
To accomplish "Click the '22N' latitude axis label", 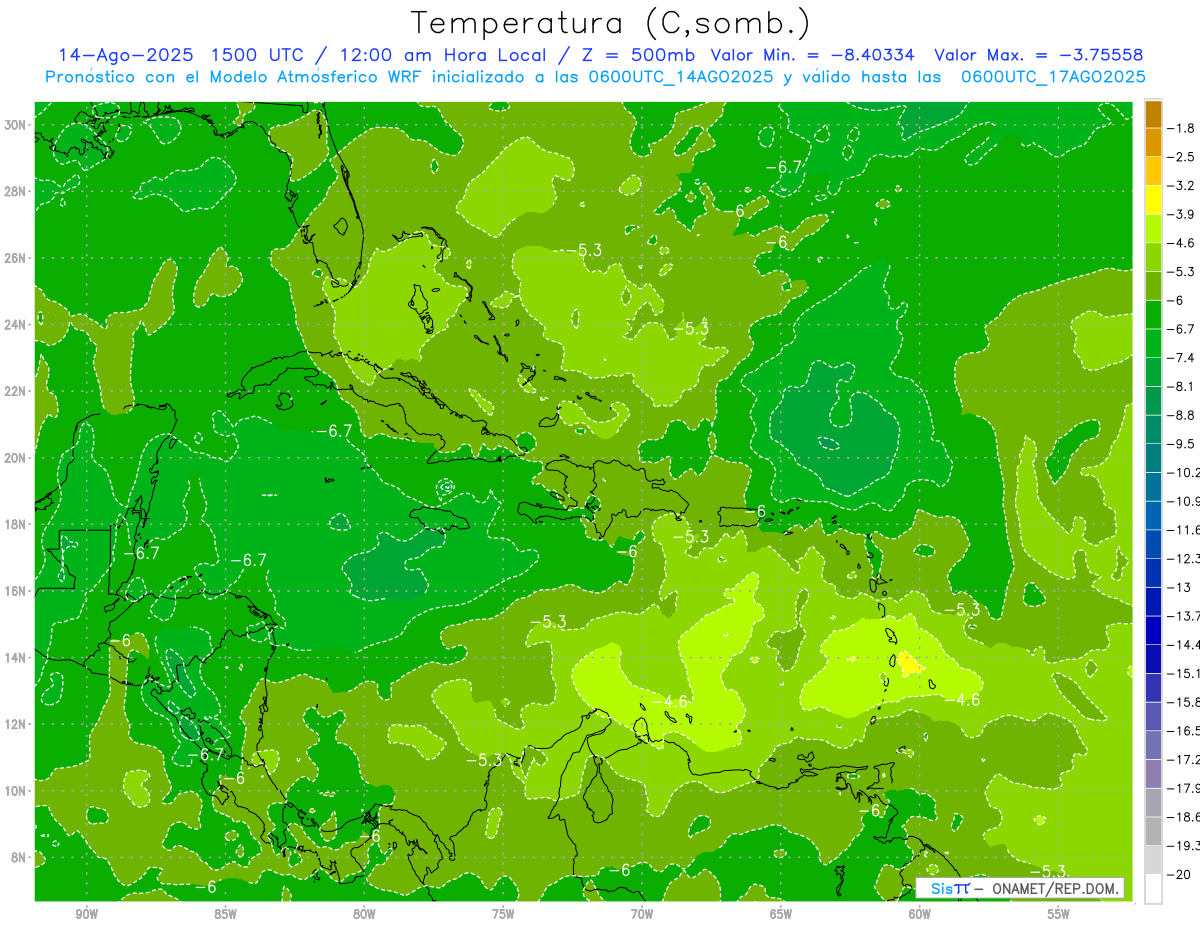I will (15, 391).
